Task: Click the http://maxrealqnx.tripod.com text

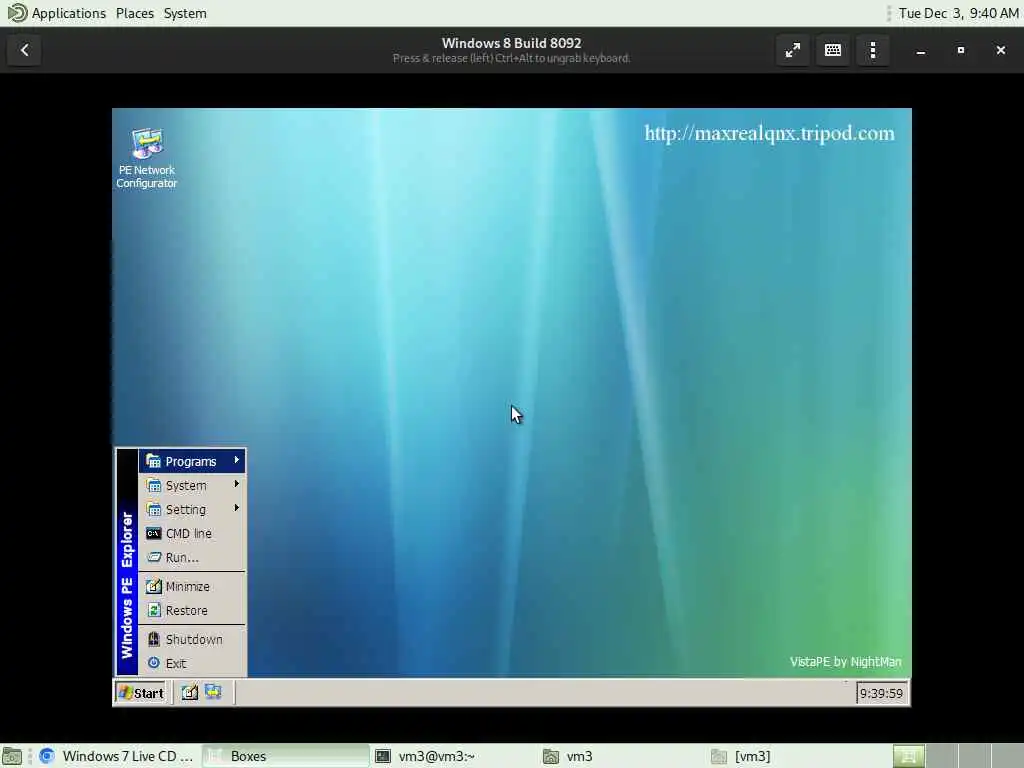Action: pos(769,133)
